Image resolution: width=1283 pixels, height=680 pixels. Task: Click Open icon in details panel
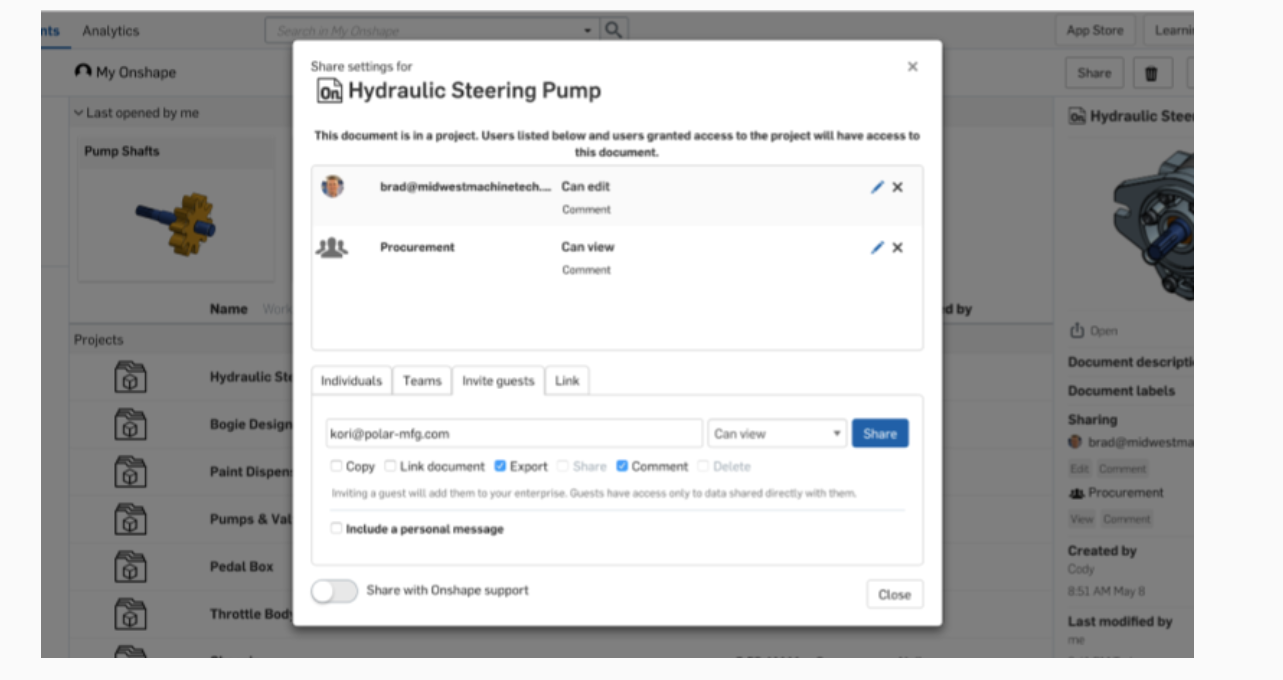(1077, 330)
